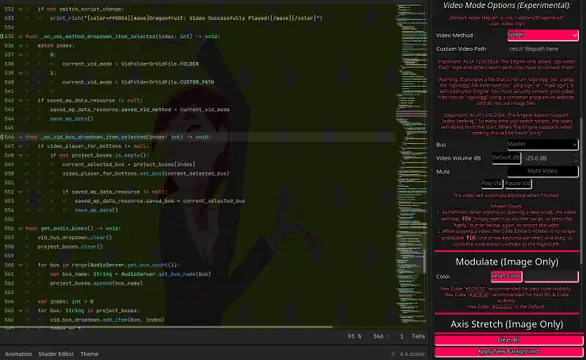Click the Custom Video Path input field

coord(543,49)
